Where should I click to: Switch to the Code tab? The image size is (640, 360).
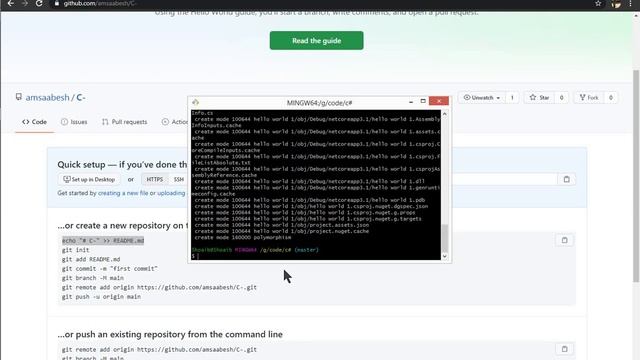(x=34, y=122)
